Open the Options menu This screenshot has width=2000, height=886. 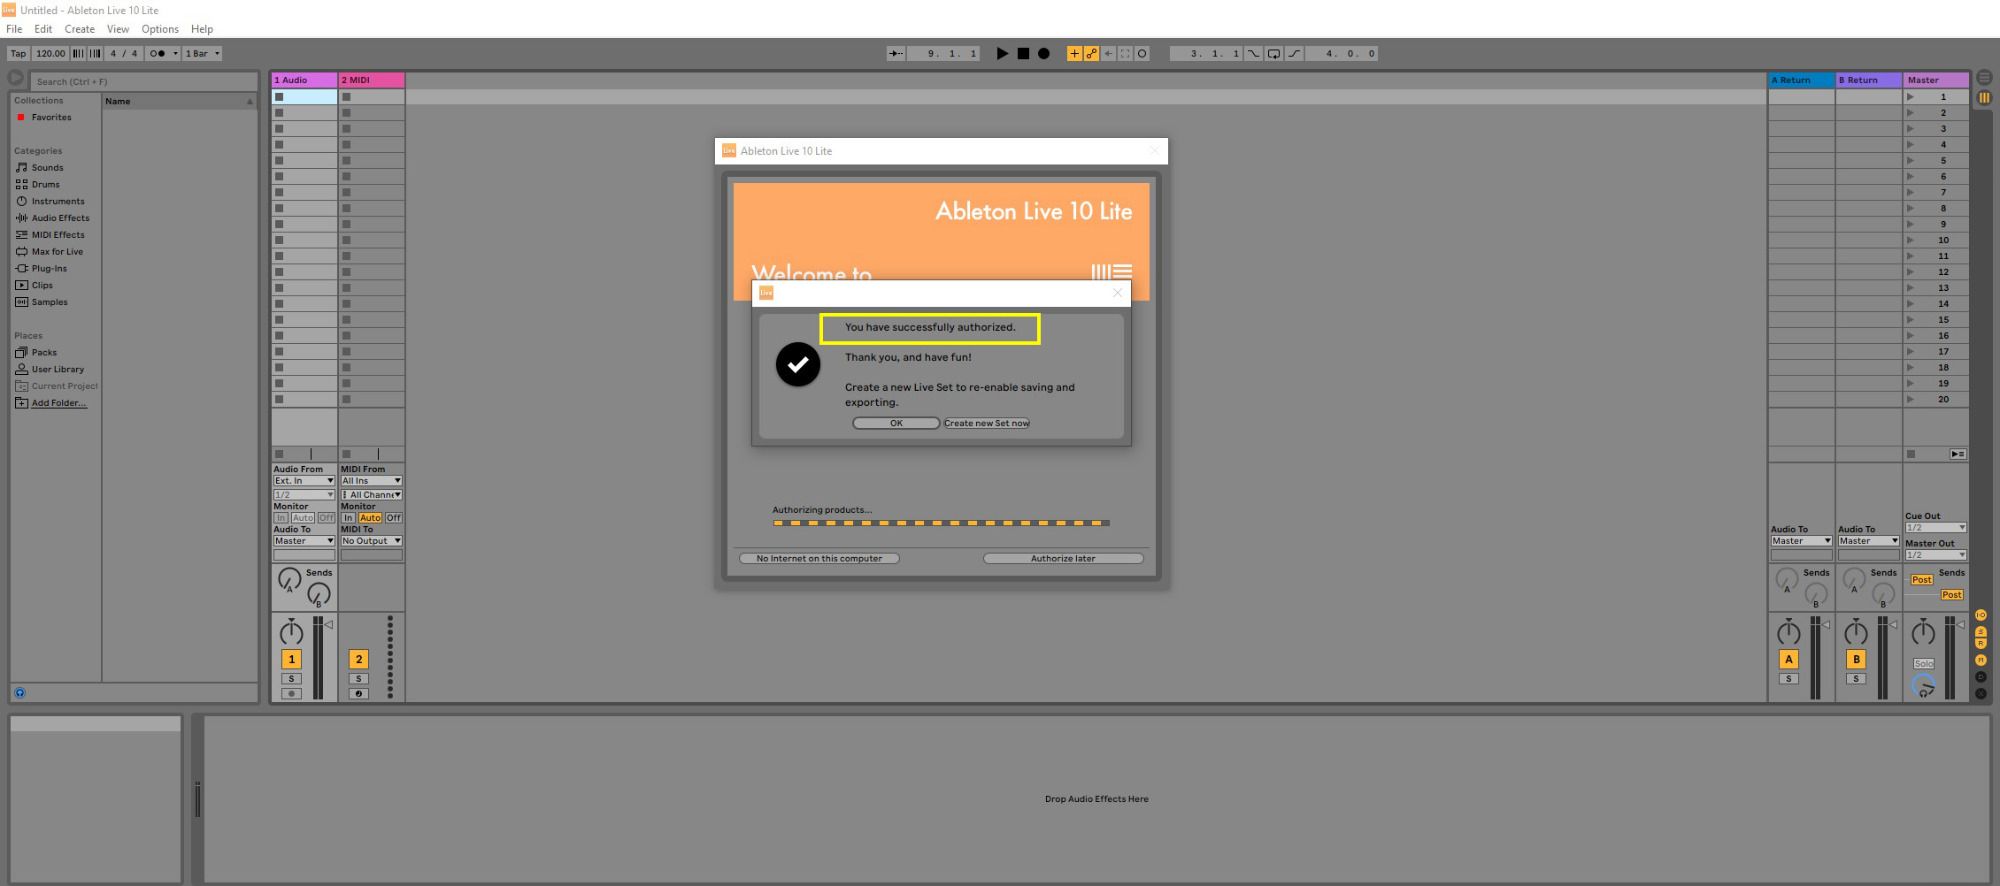point(160,29)
